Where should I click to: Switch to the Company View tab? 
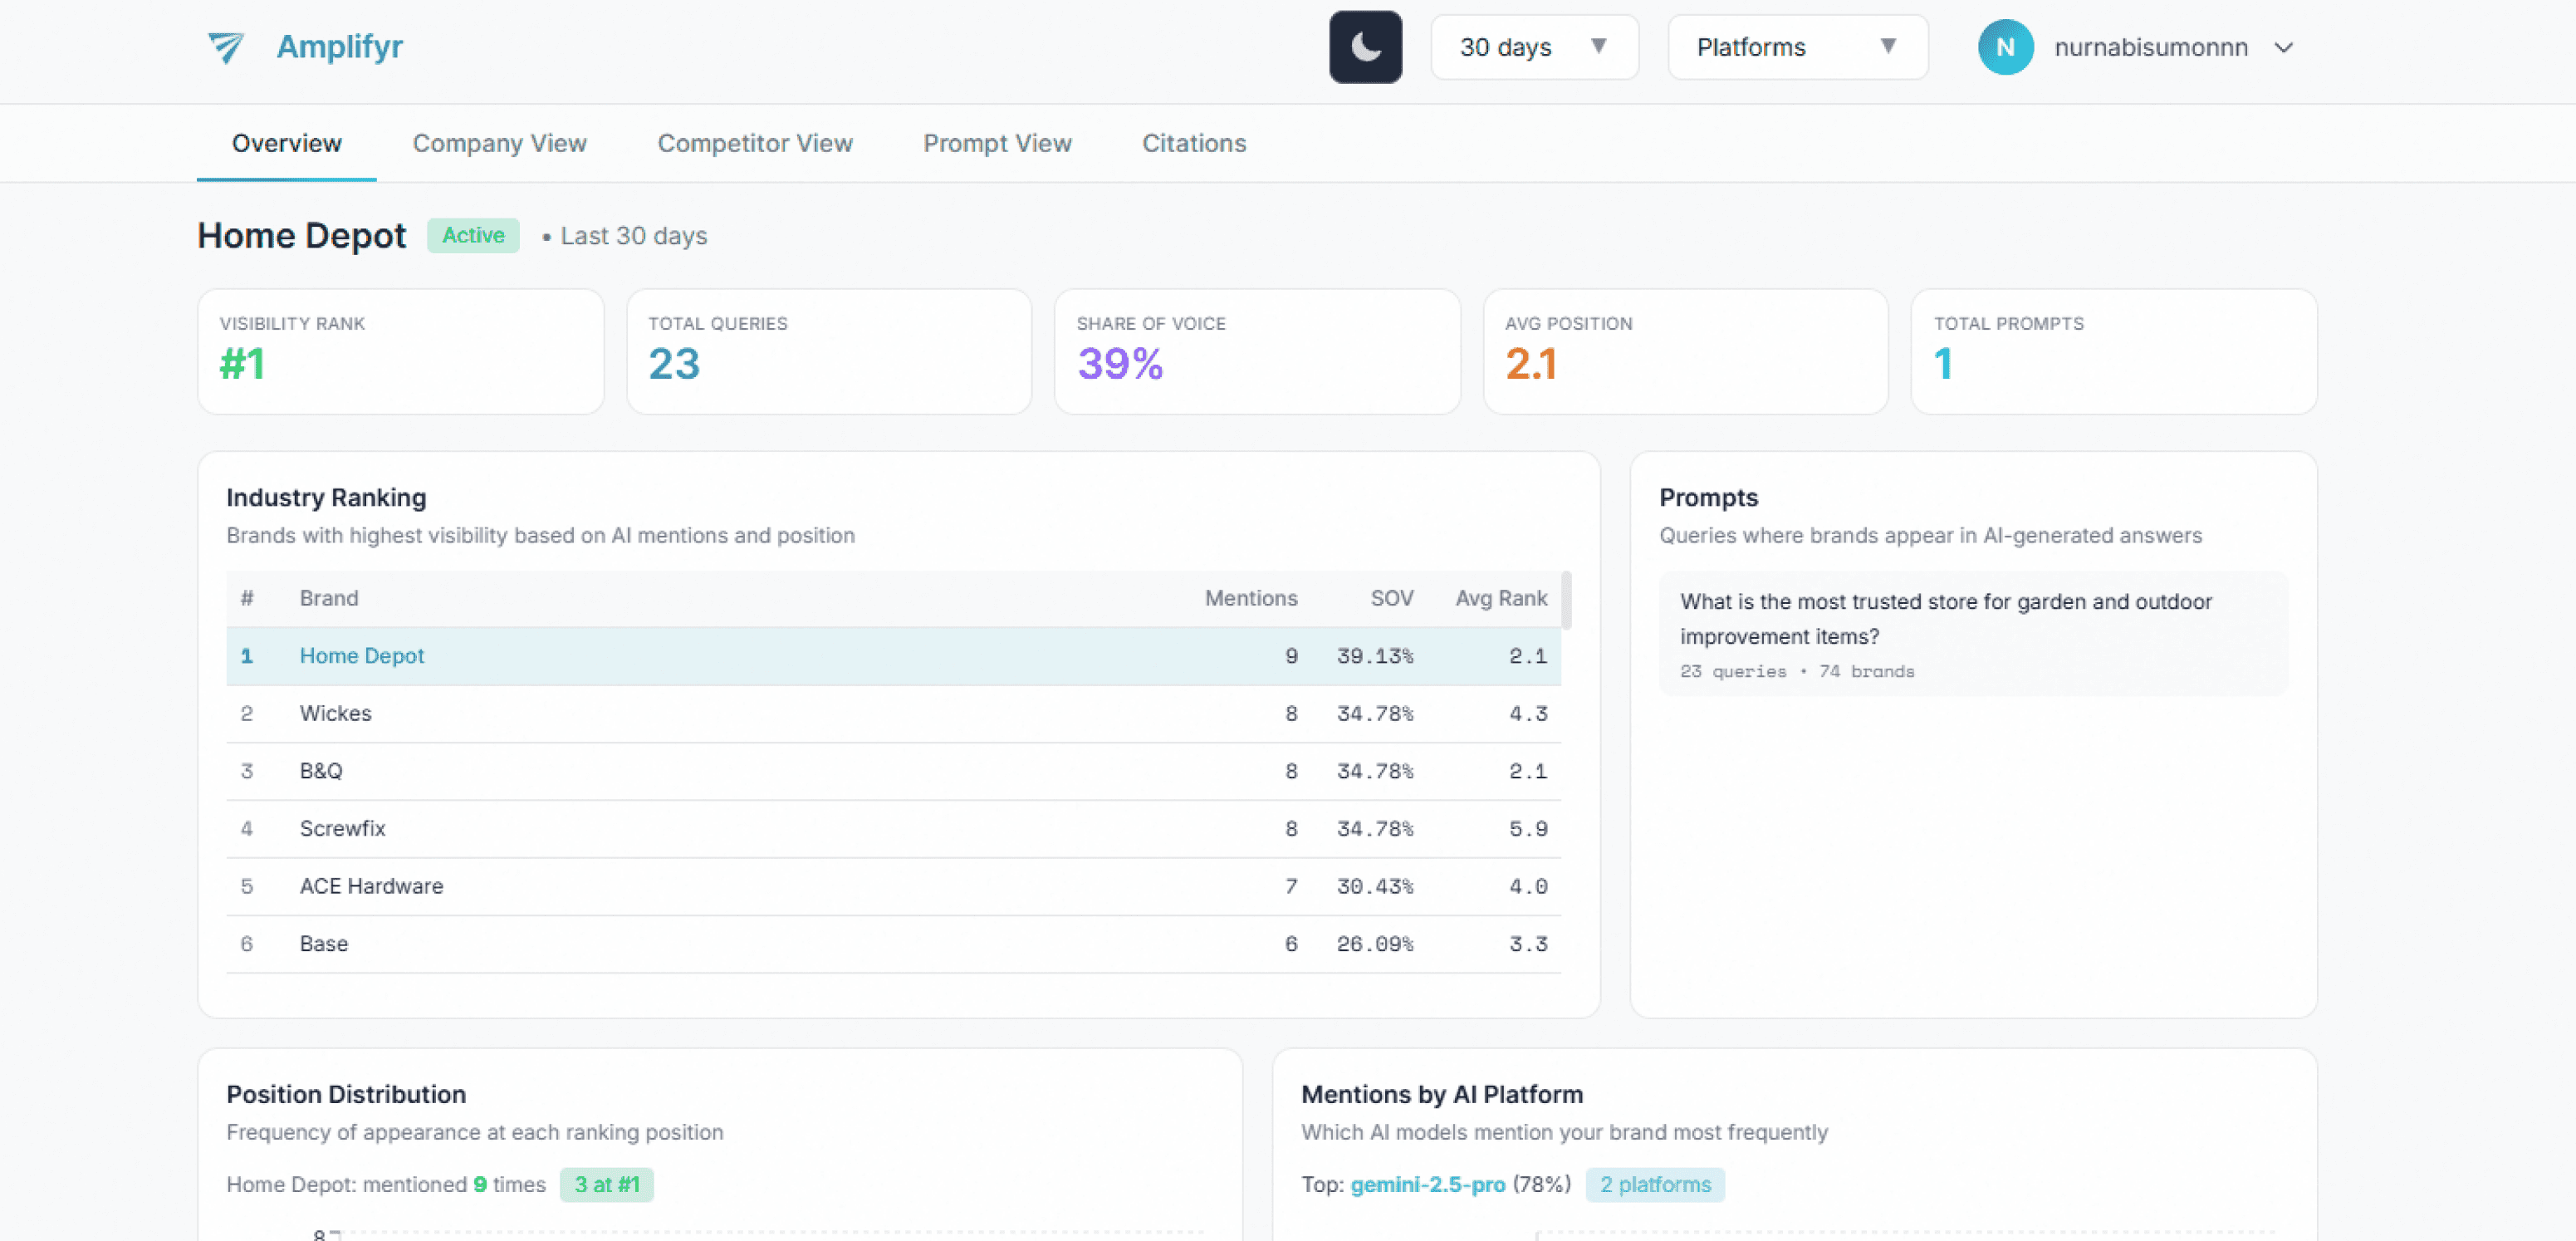[499, 143]
